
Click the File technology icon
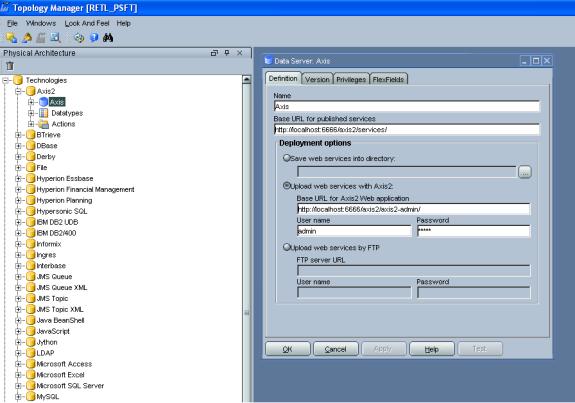31,168
